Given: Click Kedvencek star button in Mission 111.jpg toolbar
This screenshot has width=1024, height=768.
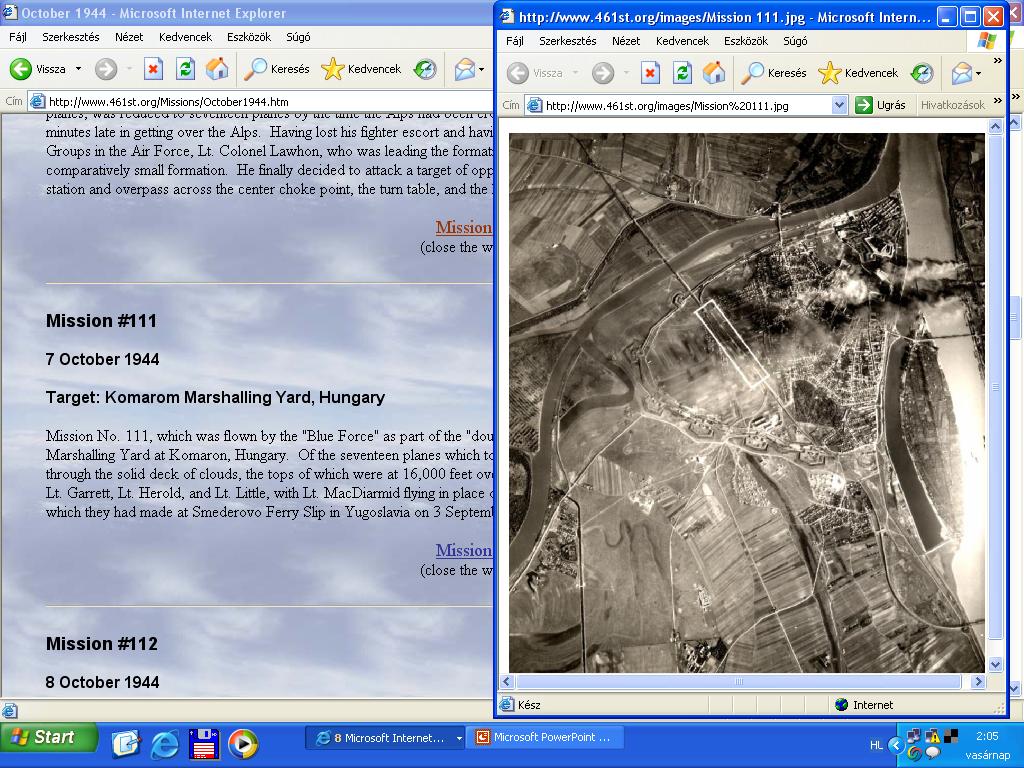Looking at the screenshot, I should 858,72.
